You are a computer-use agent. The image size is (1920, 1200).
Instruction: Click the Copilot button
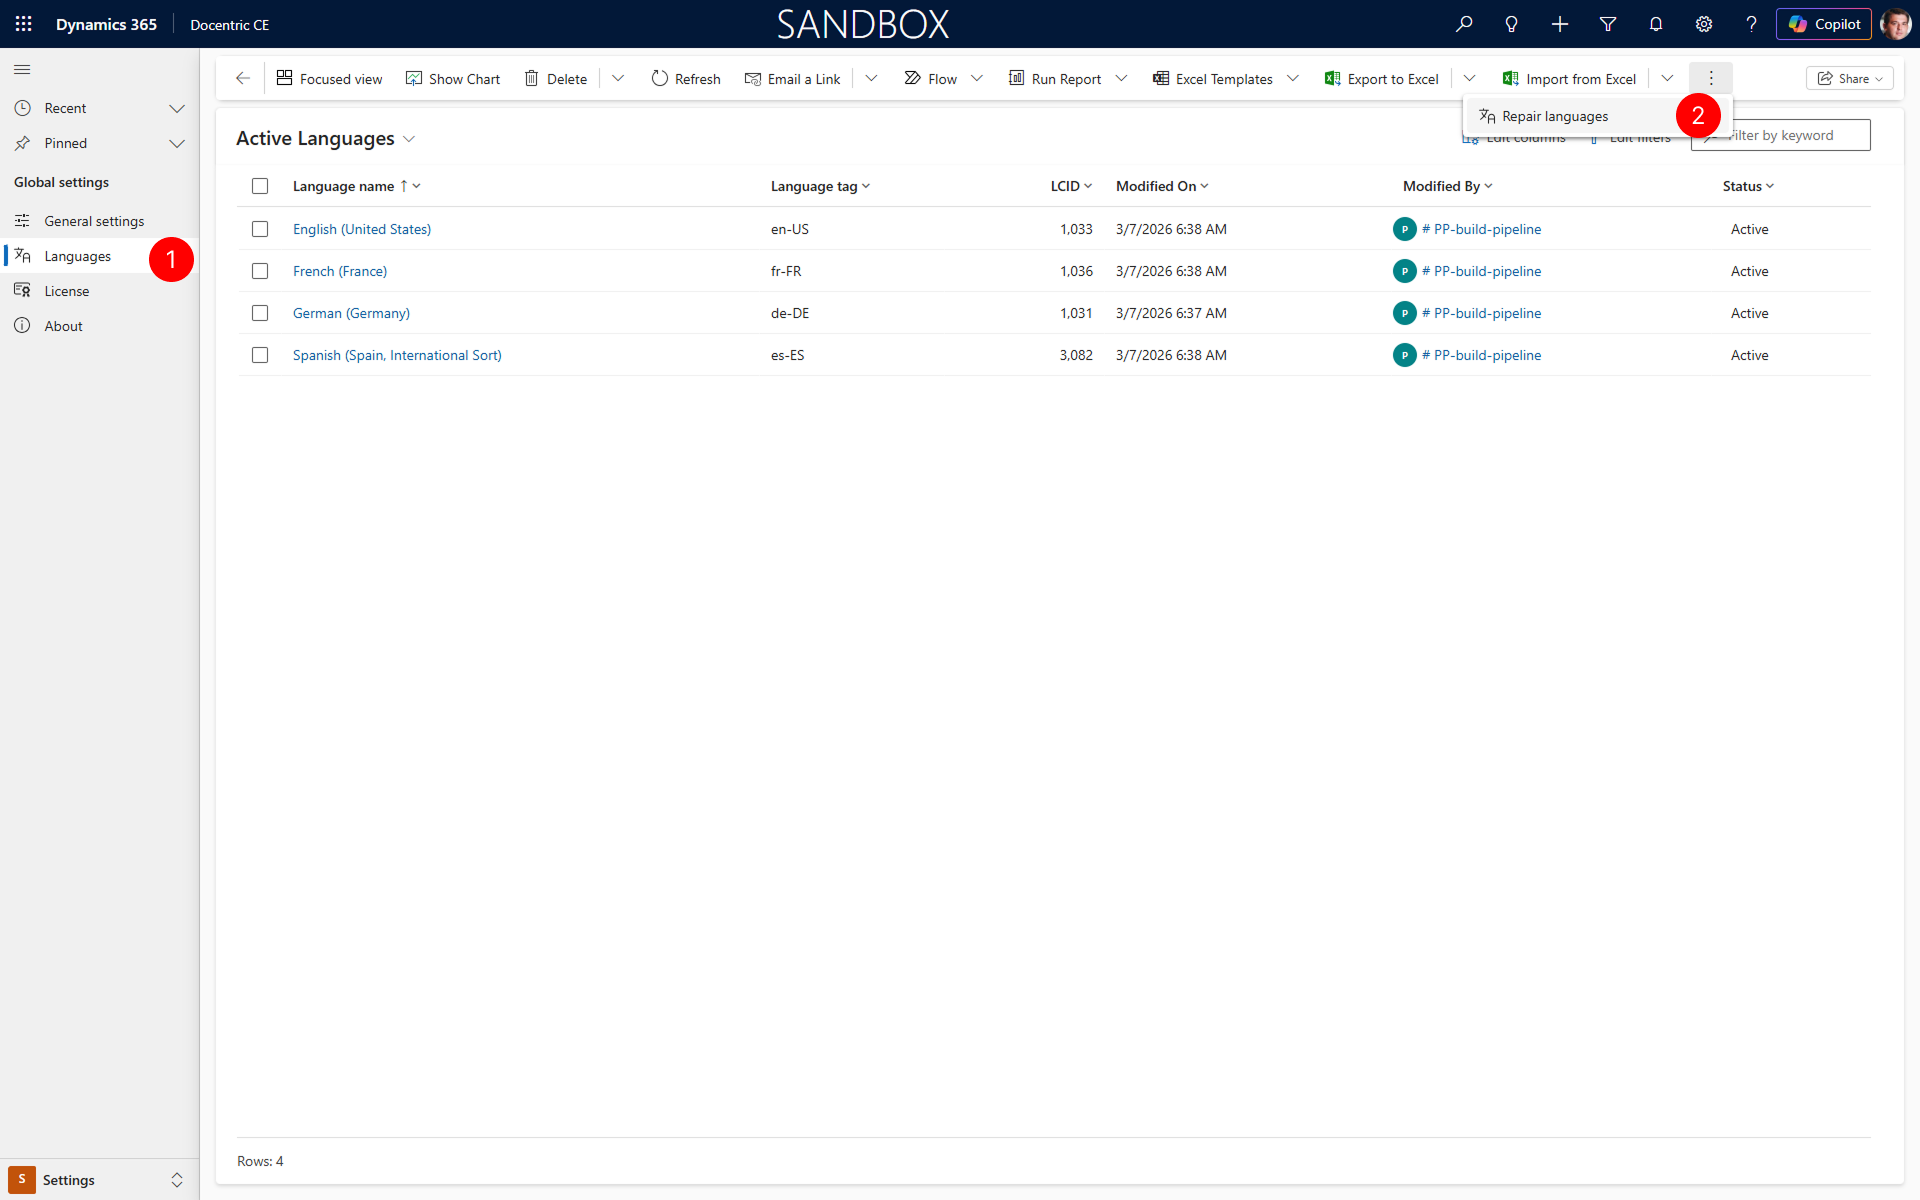pos(1824,24)
